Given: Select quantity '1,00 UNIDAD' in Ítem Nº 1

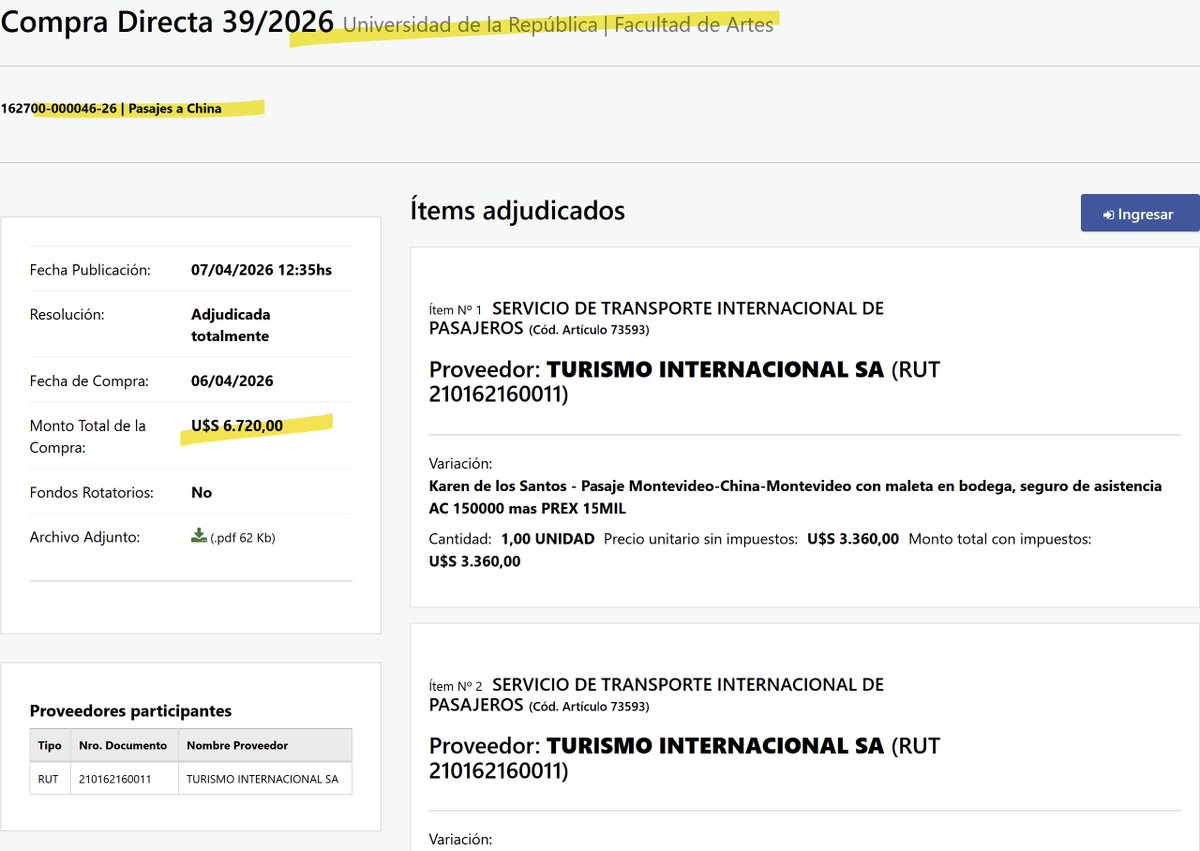Looking at the screenshot, I should pyautogui.click(x=548, y=539).
